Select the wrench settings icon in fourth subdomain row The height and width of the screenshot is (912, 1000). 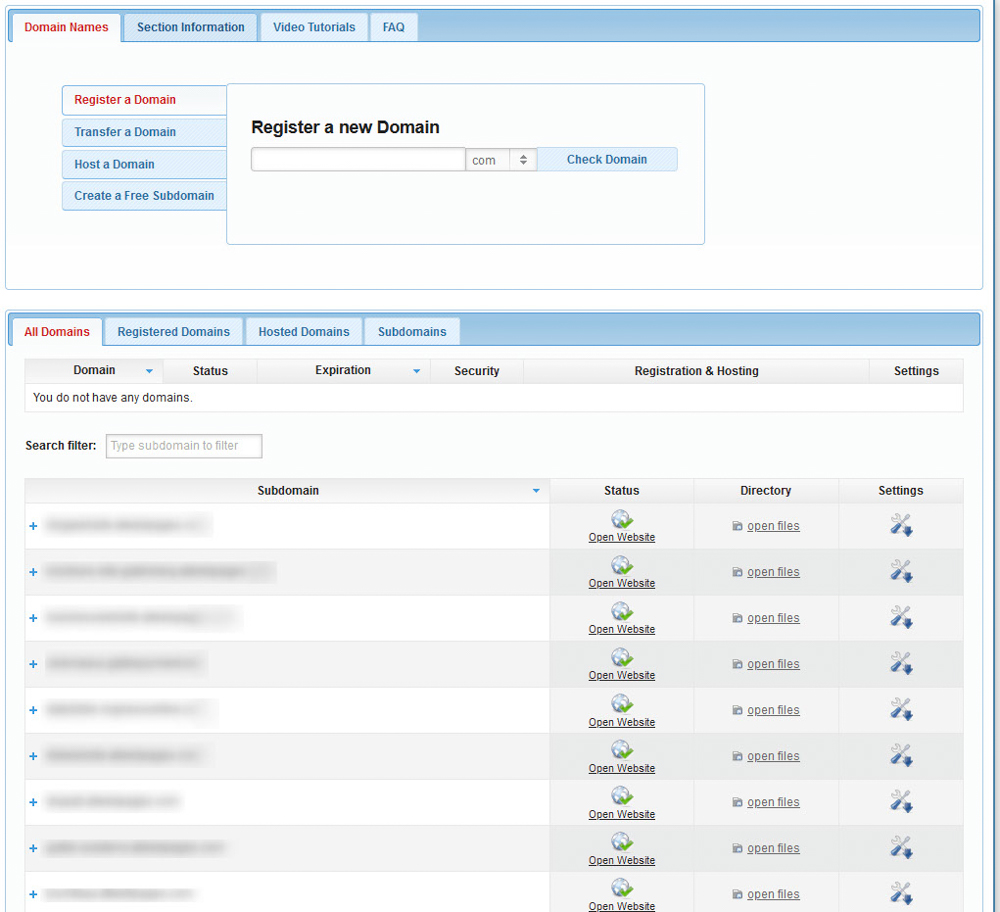(900, 662)
